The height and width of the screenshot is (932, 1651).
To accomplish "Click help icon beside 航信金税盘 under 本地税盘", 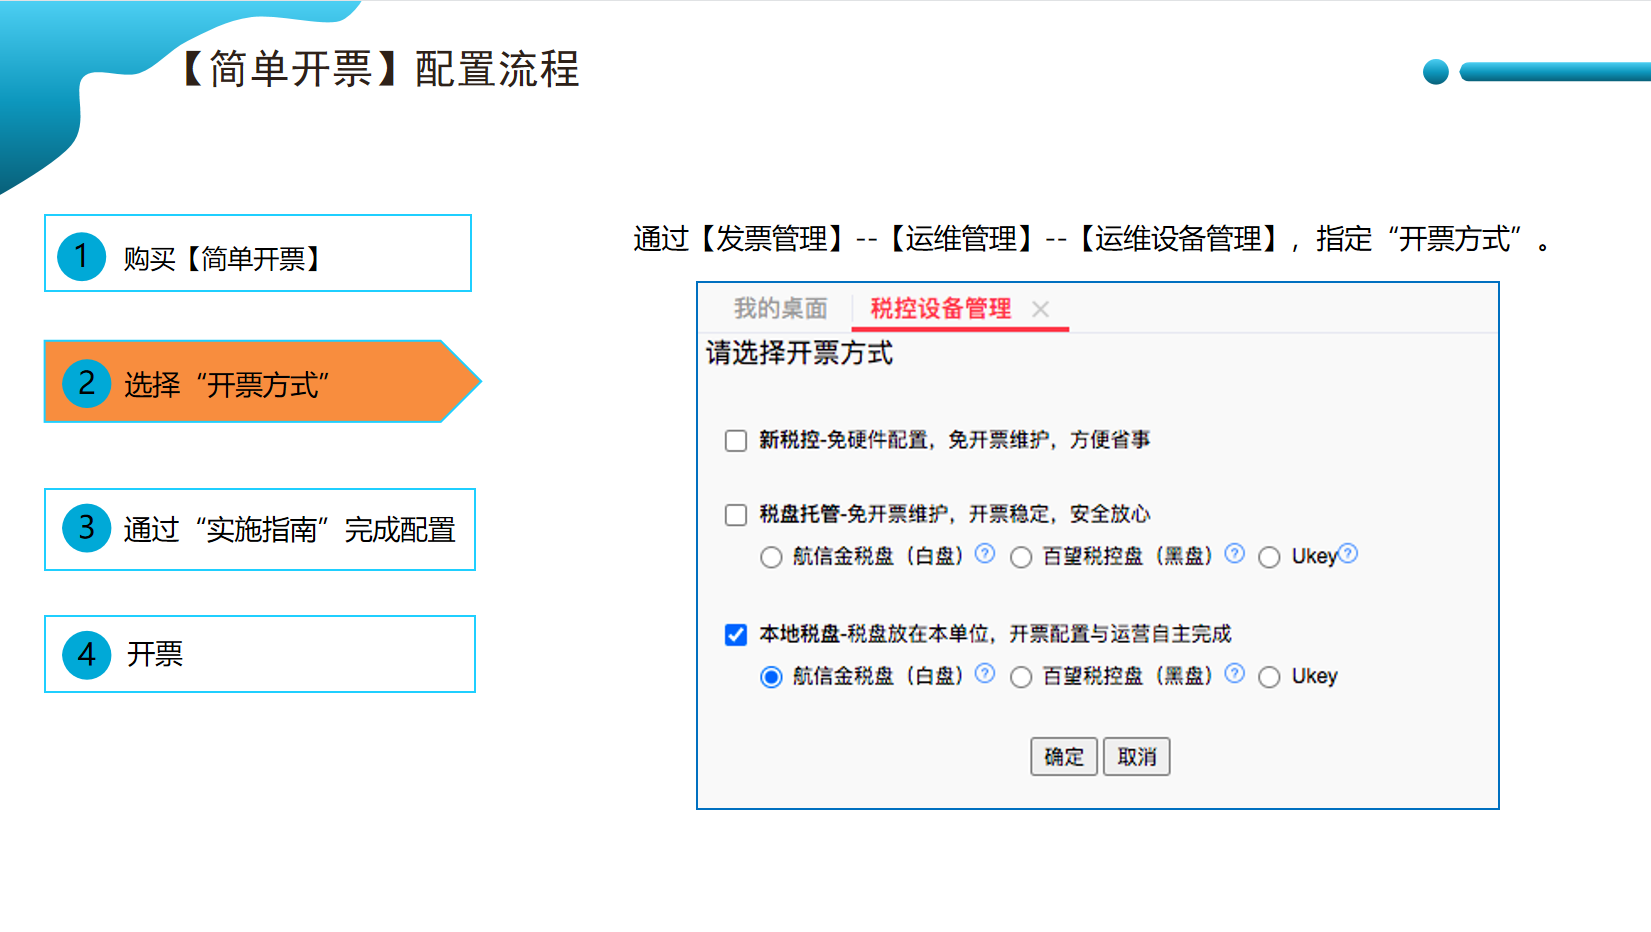I will 985,673.
